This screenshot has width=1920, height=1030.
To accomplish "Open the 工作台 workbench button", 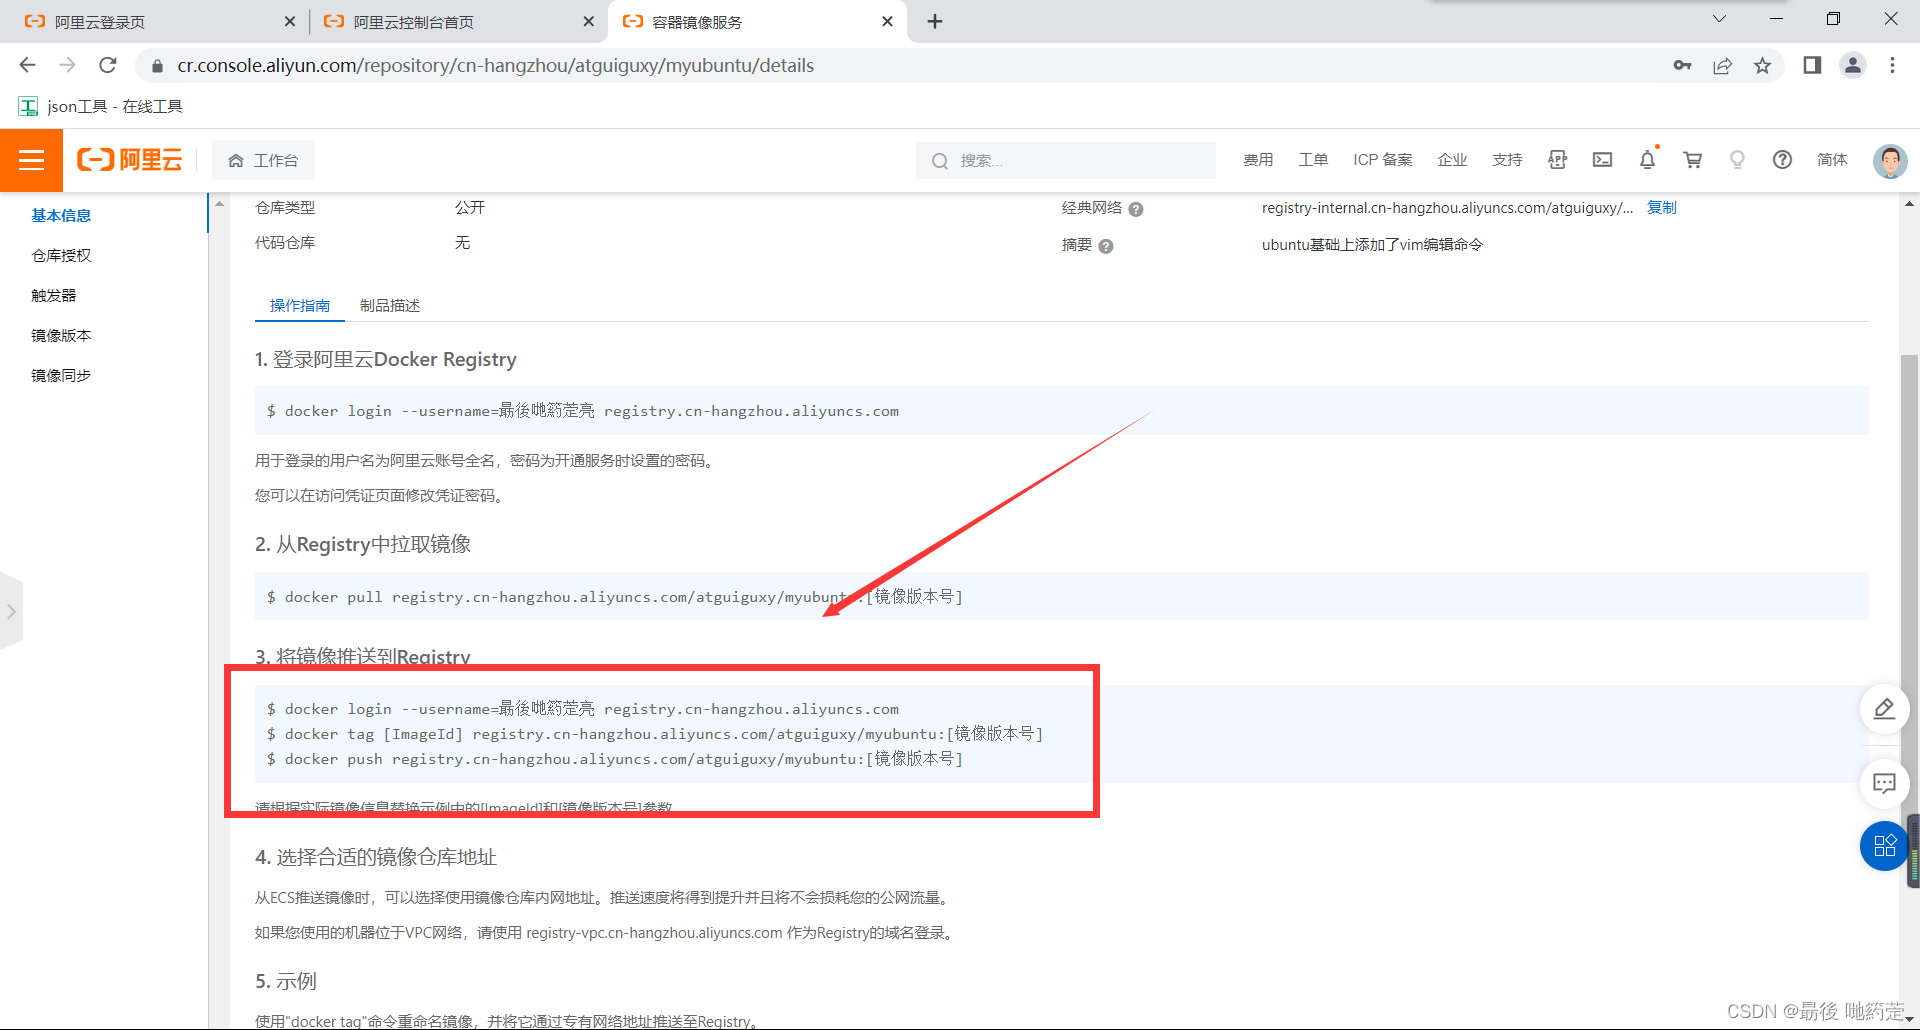I will coord(264,160).
